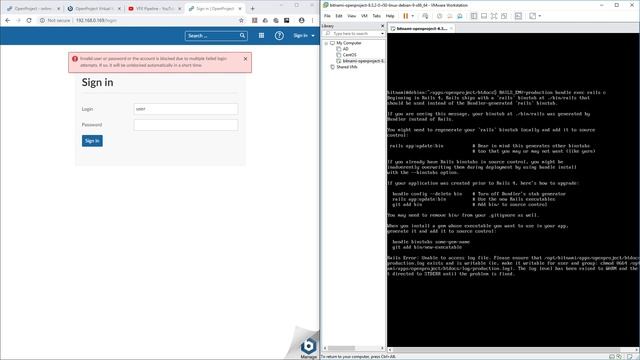
Task: Go back in the Chrome browser
Action: click(8, 20)
